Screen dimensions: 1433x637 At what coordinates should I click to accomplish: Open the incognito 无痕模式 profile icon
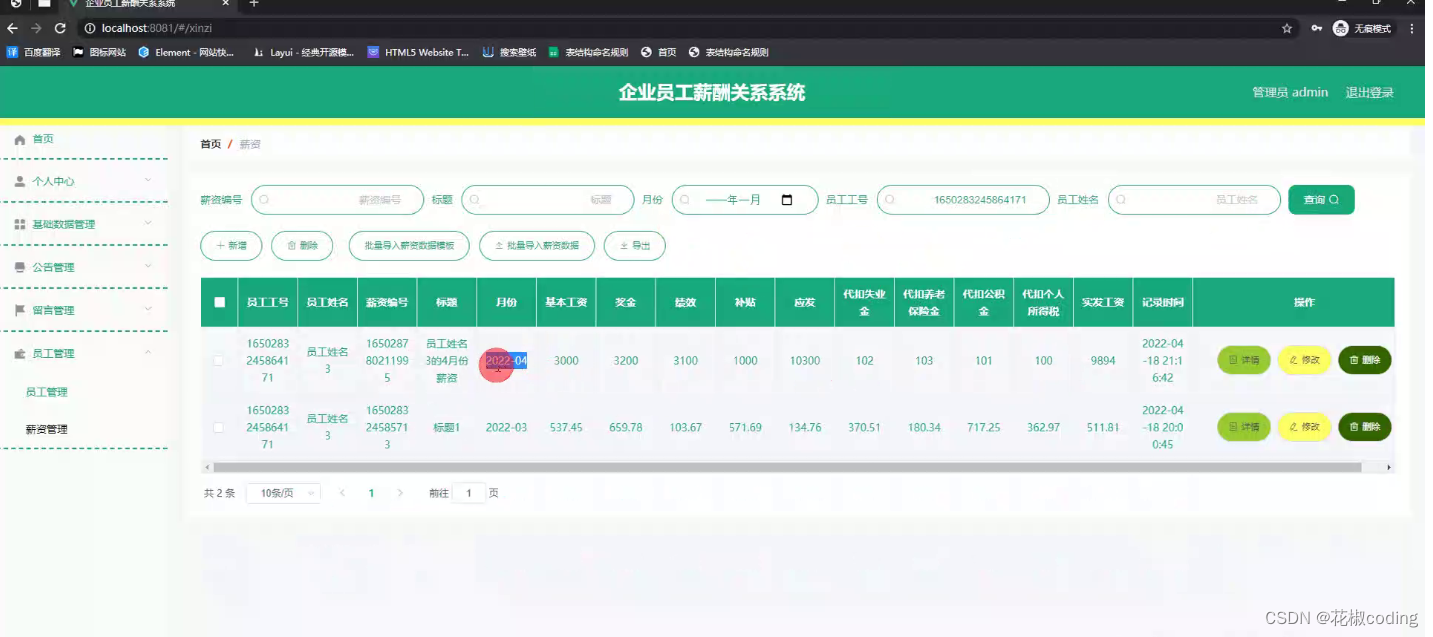pos(1362,29)
